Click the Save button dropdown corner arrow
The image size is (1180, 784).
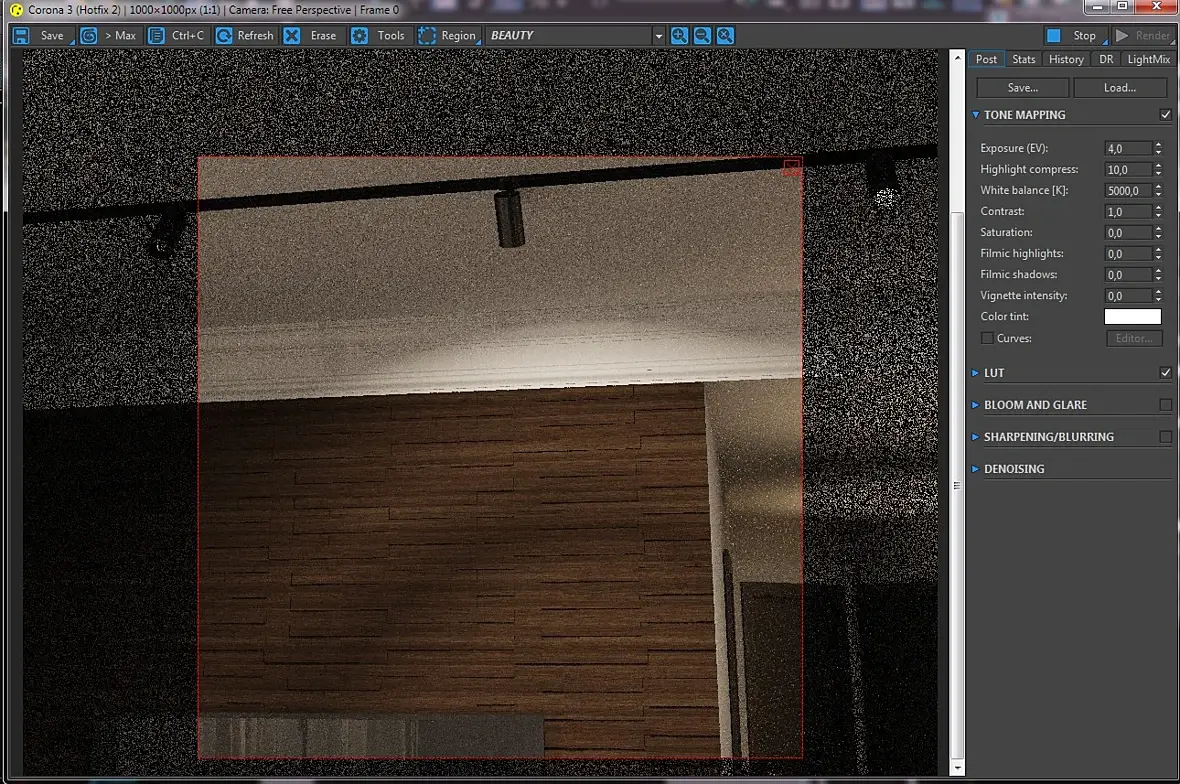[x=72, y=42]
